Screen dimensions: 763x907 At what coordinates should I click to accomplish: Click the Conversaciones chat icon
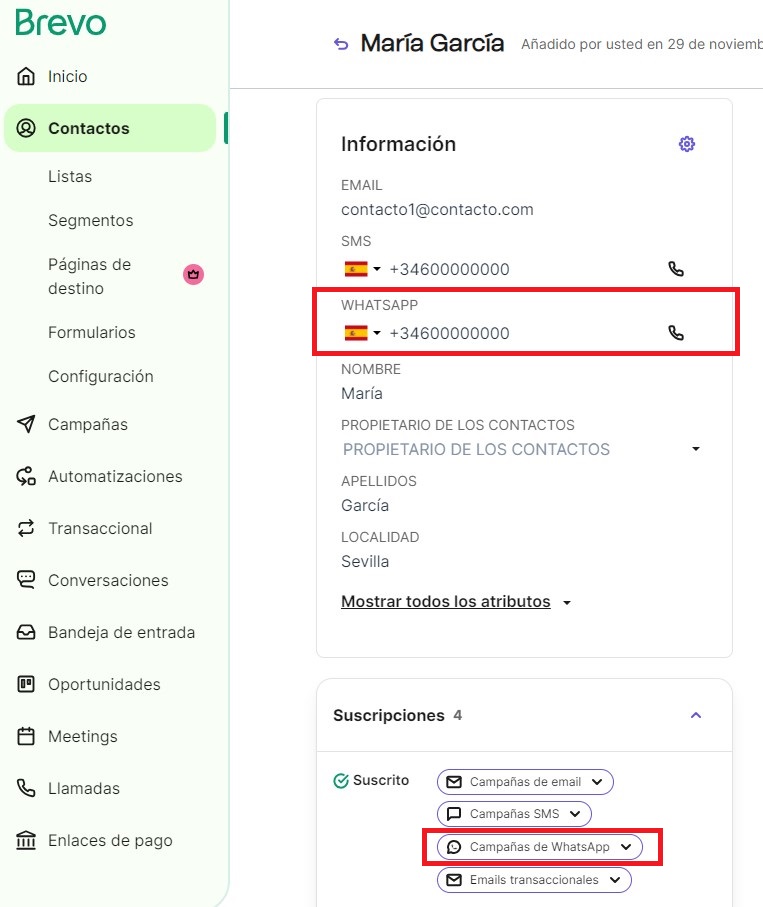[26, 580]
